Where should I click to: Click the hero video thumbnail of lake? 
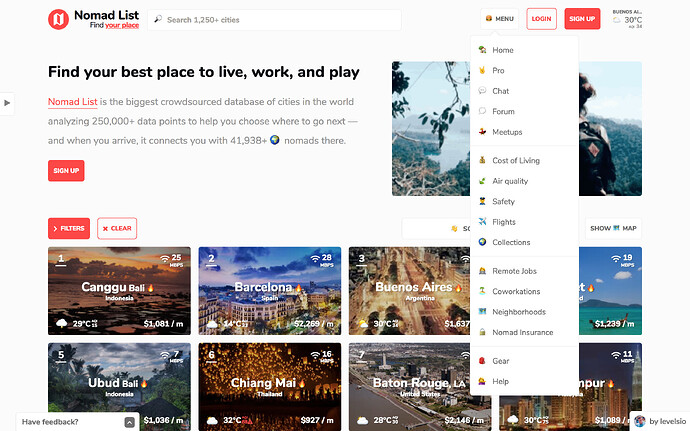click(431, 129)
